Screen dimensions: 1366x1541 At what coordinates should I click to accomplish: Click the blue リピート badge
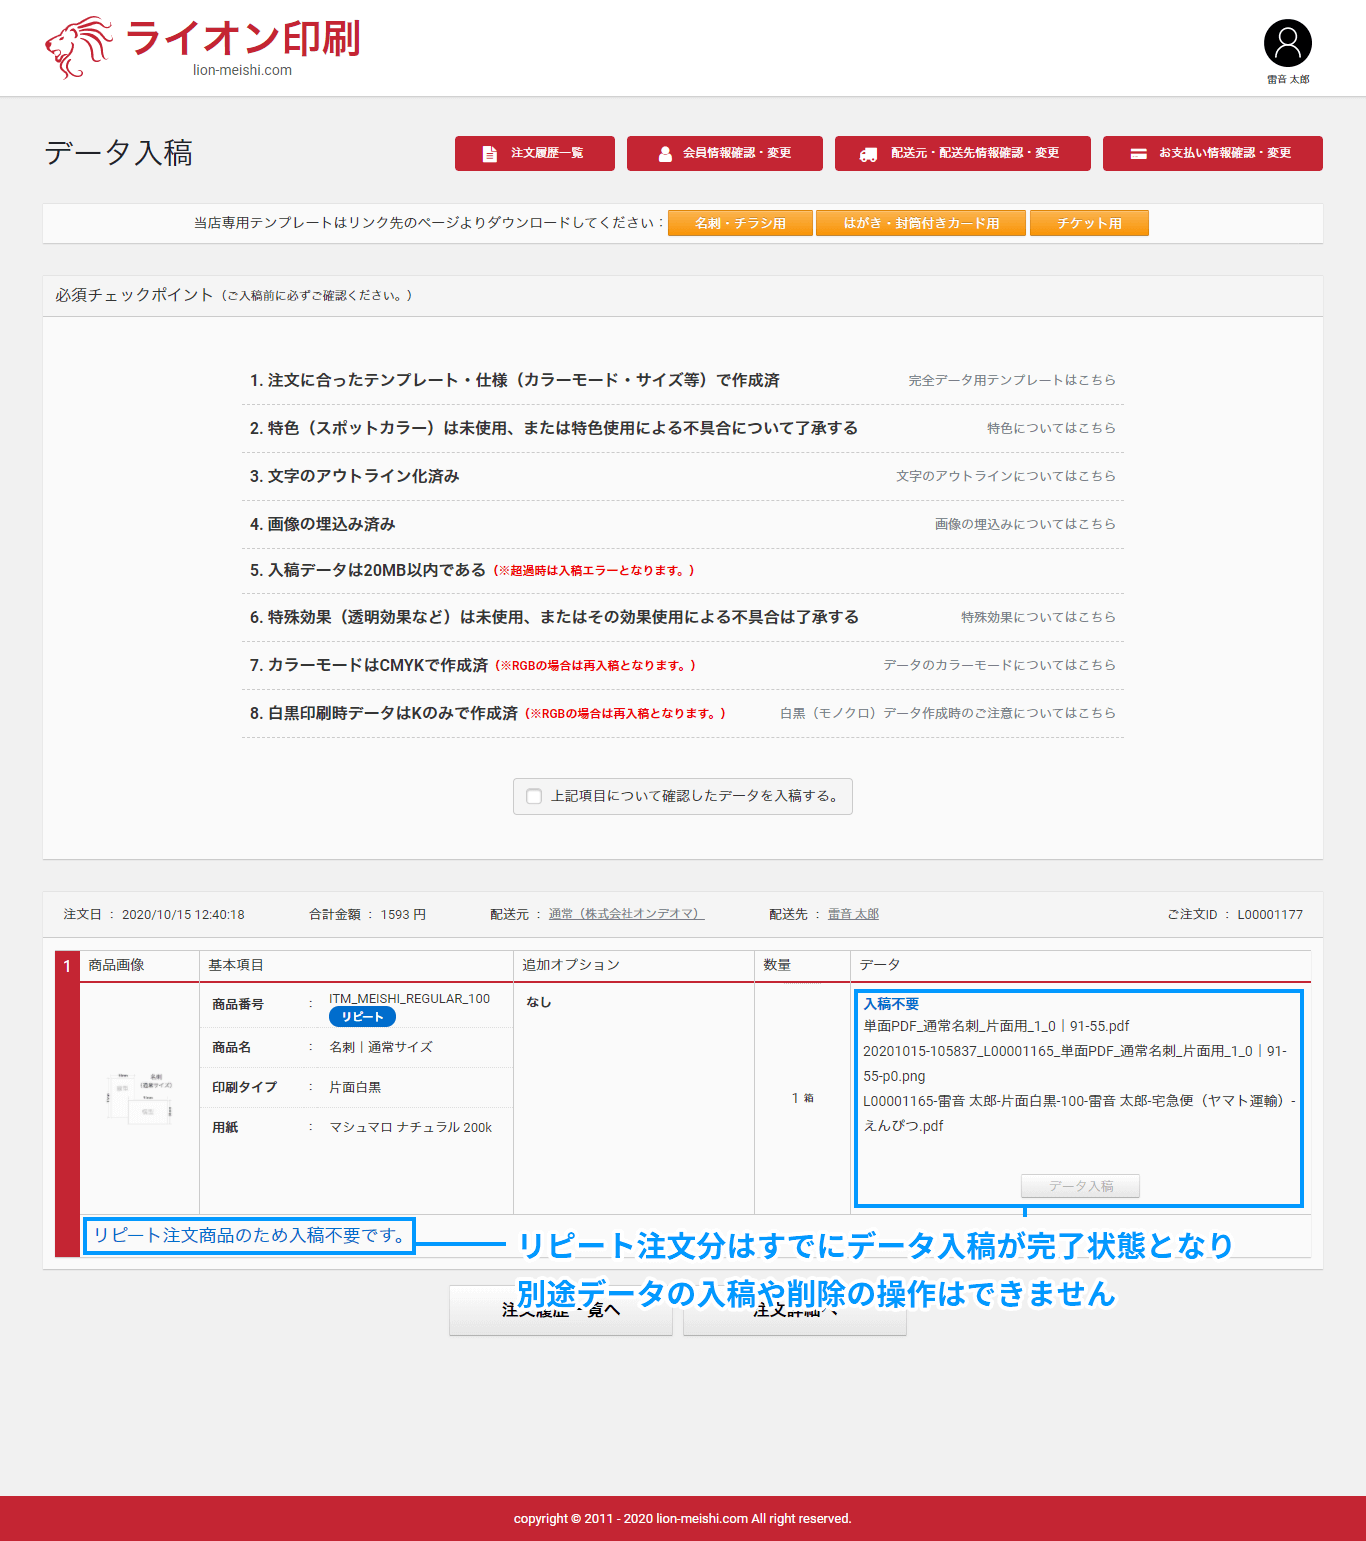click(x=362, y=1017)
